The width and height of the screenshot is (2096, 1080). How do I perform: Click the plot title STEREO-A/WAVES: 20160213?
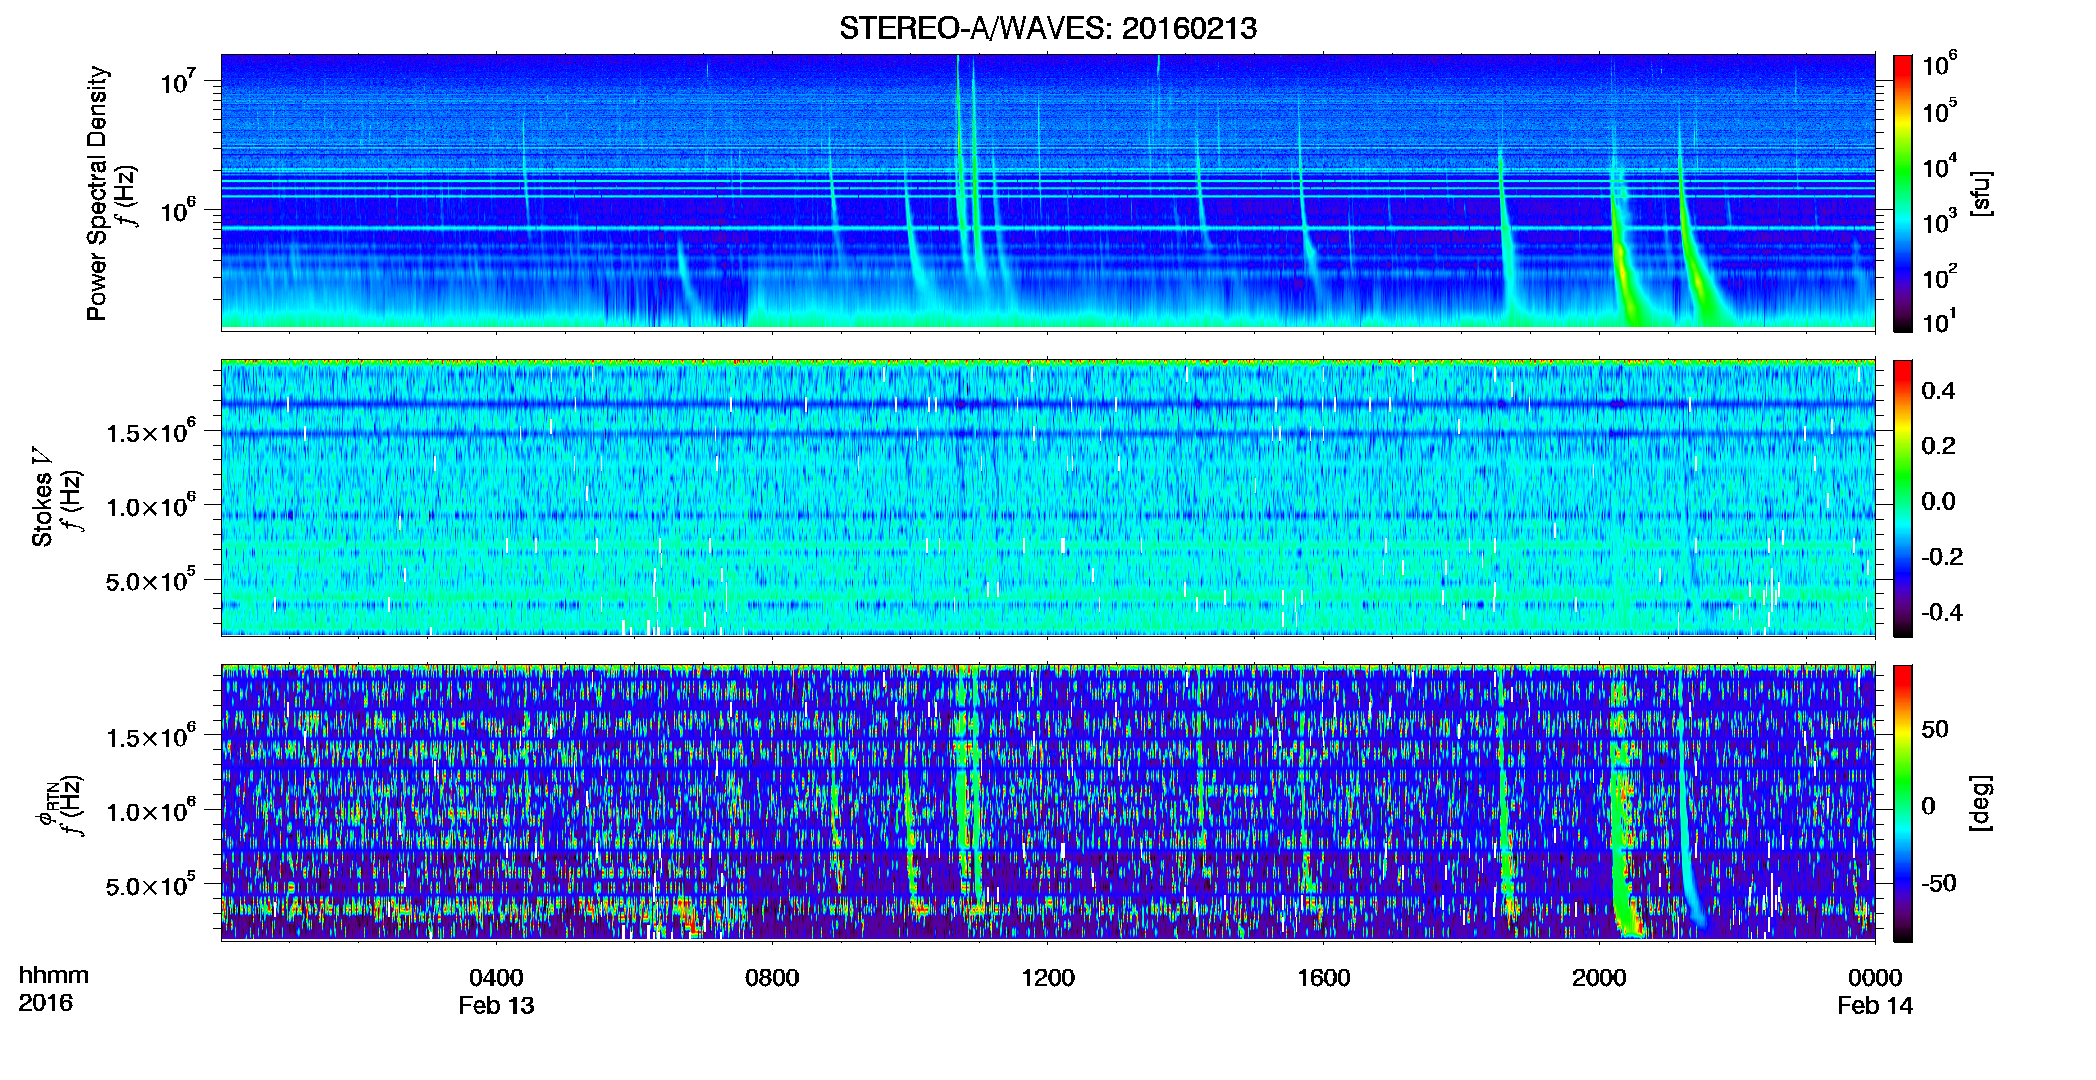pos(1048,28)
